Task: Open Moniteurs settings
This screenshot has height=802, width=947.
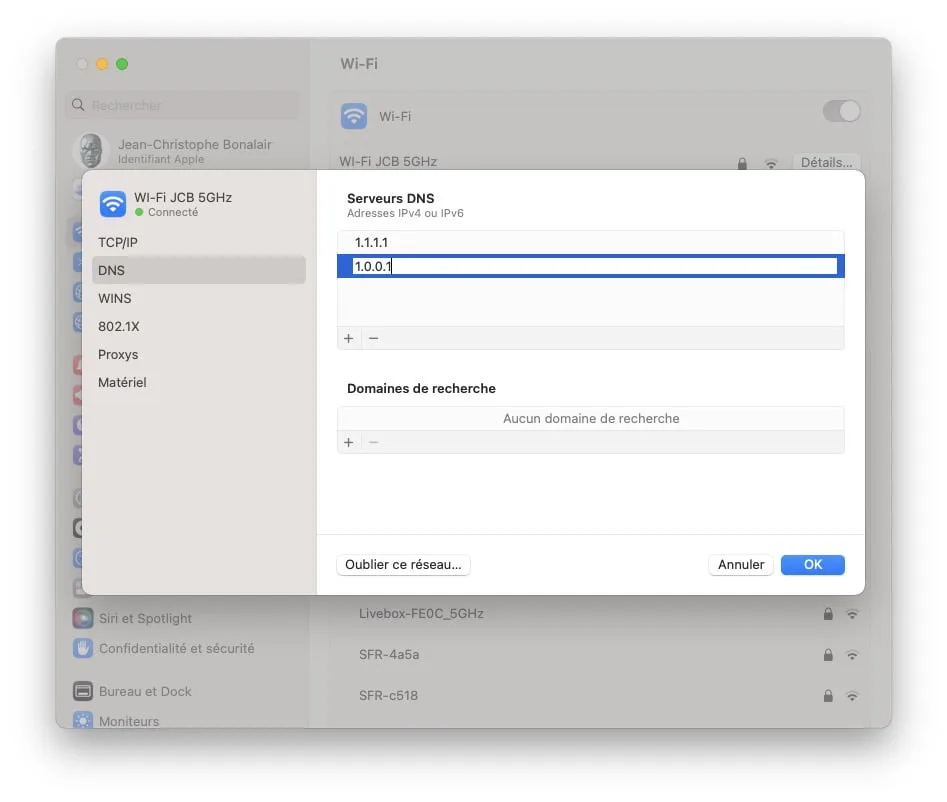Action: point(117,721)
